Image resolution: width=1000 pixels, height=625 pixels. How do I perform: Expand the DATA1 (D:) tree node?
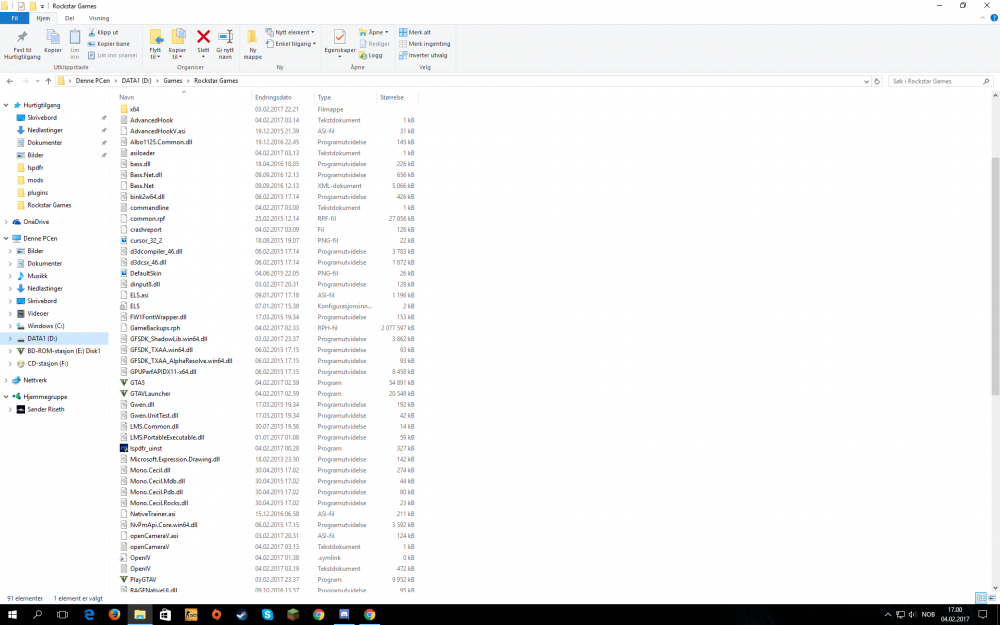click(x=10, y=339)
